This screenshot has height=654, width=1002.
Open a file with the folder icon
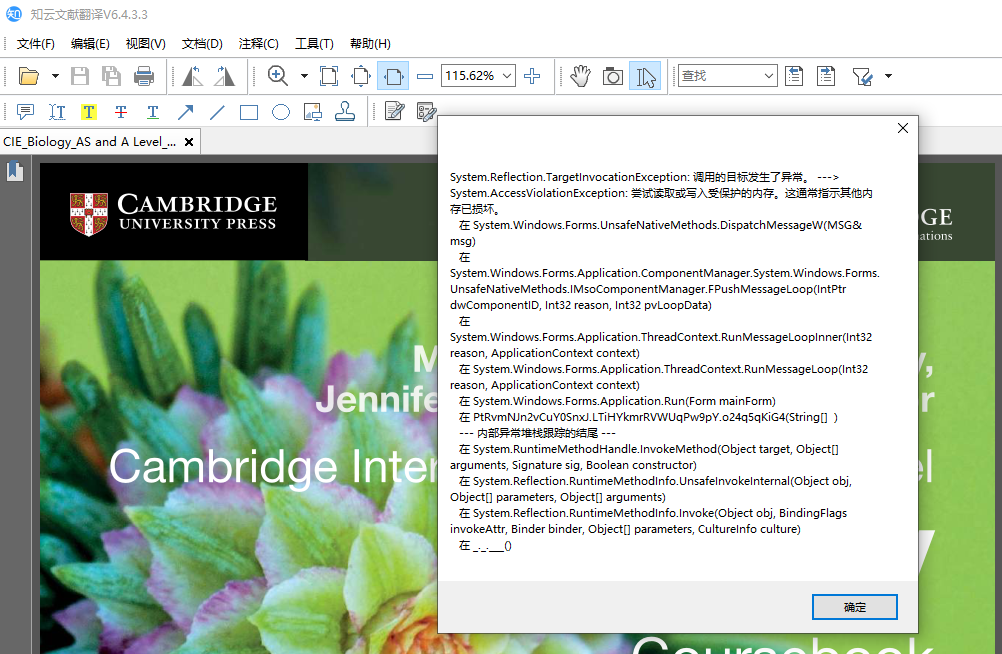click(x=28, y=76)
